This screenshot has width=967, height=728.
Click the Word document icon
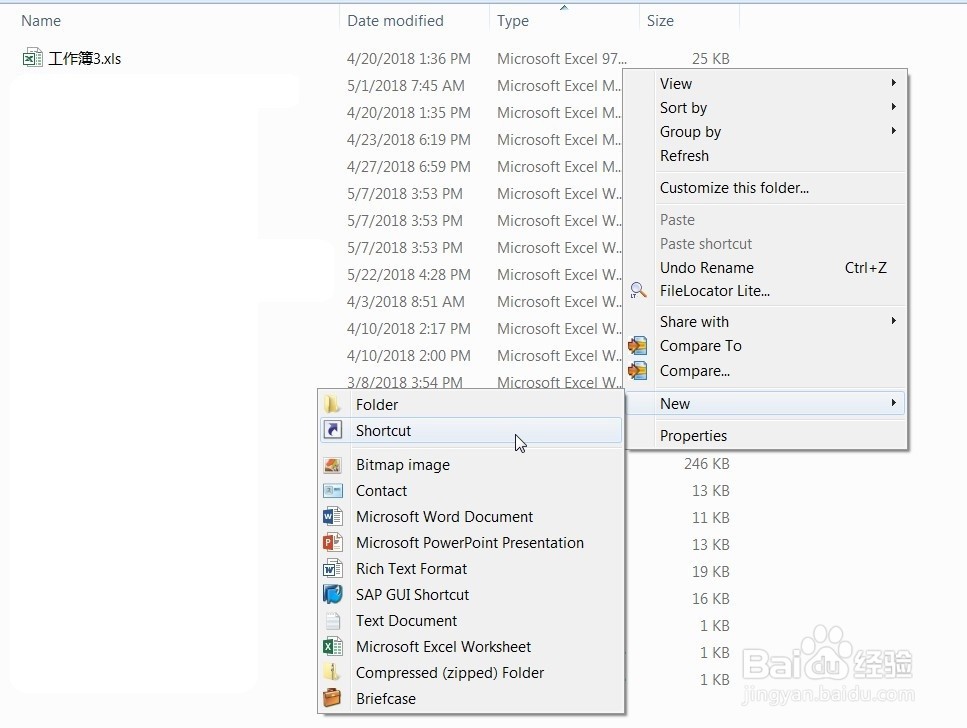(332, 516)
